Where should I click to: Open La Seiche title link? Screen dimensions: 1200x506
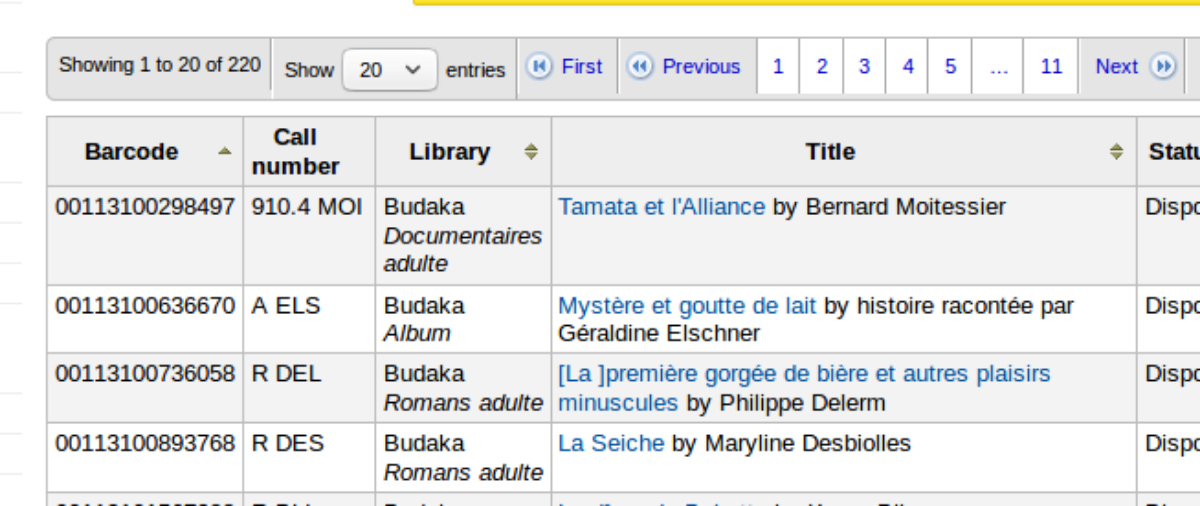pos(610,443)
